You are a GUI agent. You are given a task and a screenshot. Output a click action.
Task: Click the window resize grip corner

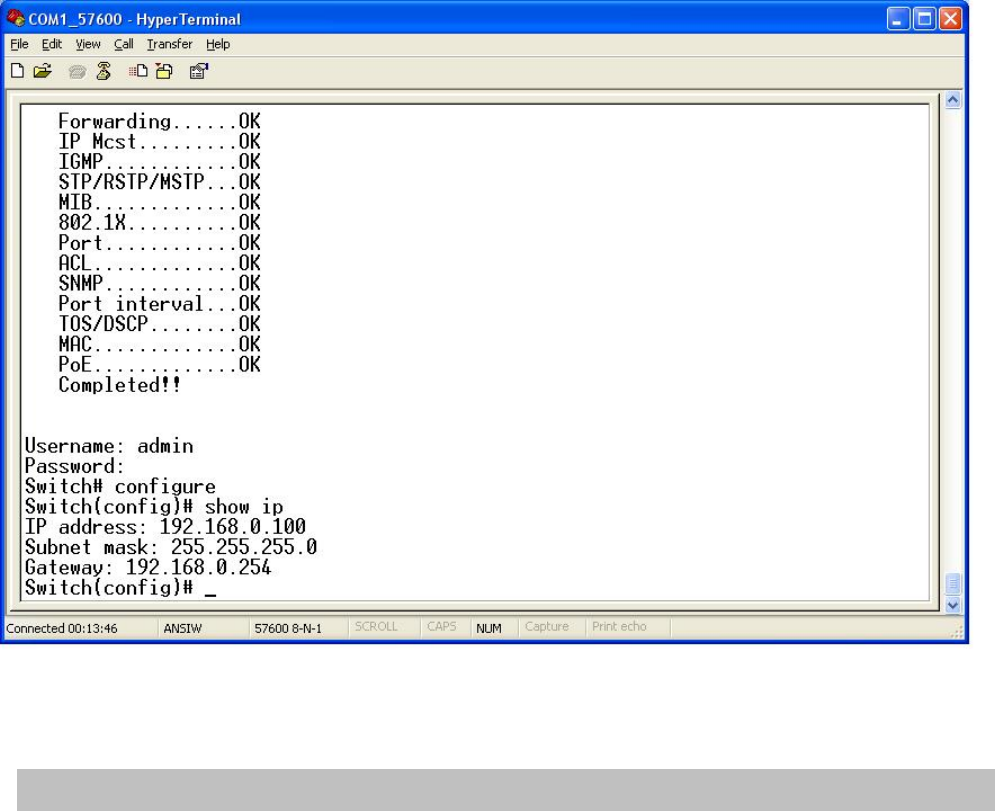coord(958,632)
